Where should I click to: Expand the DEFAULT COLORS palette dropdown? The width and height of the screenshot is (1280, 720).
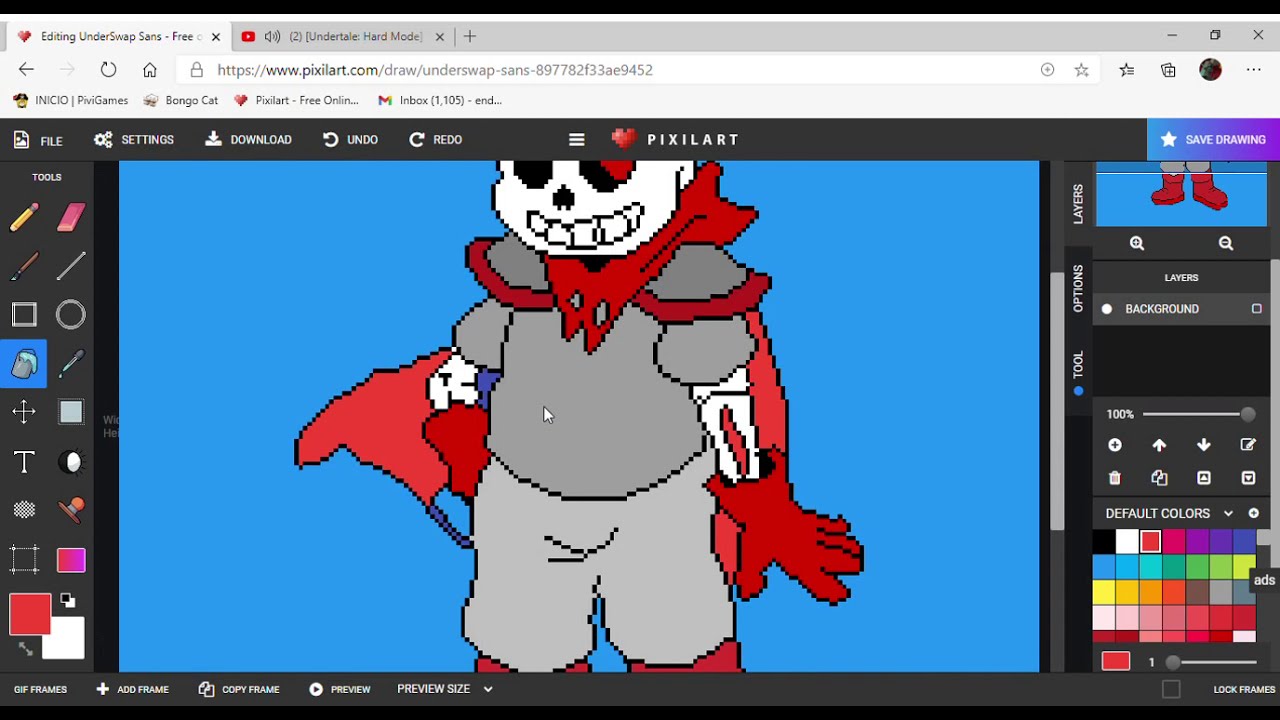tap(1169, 513)
